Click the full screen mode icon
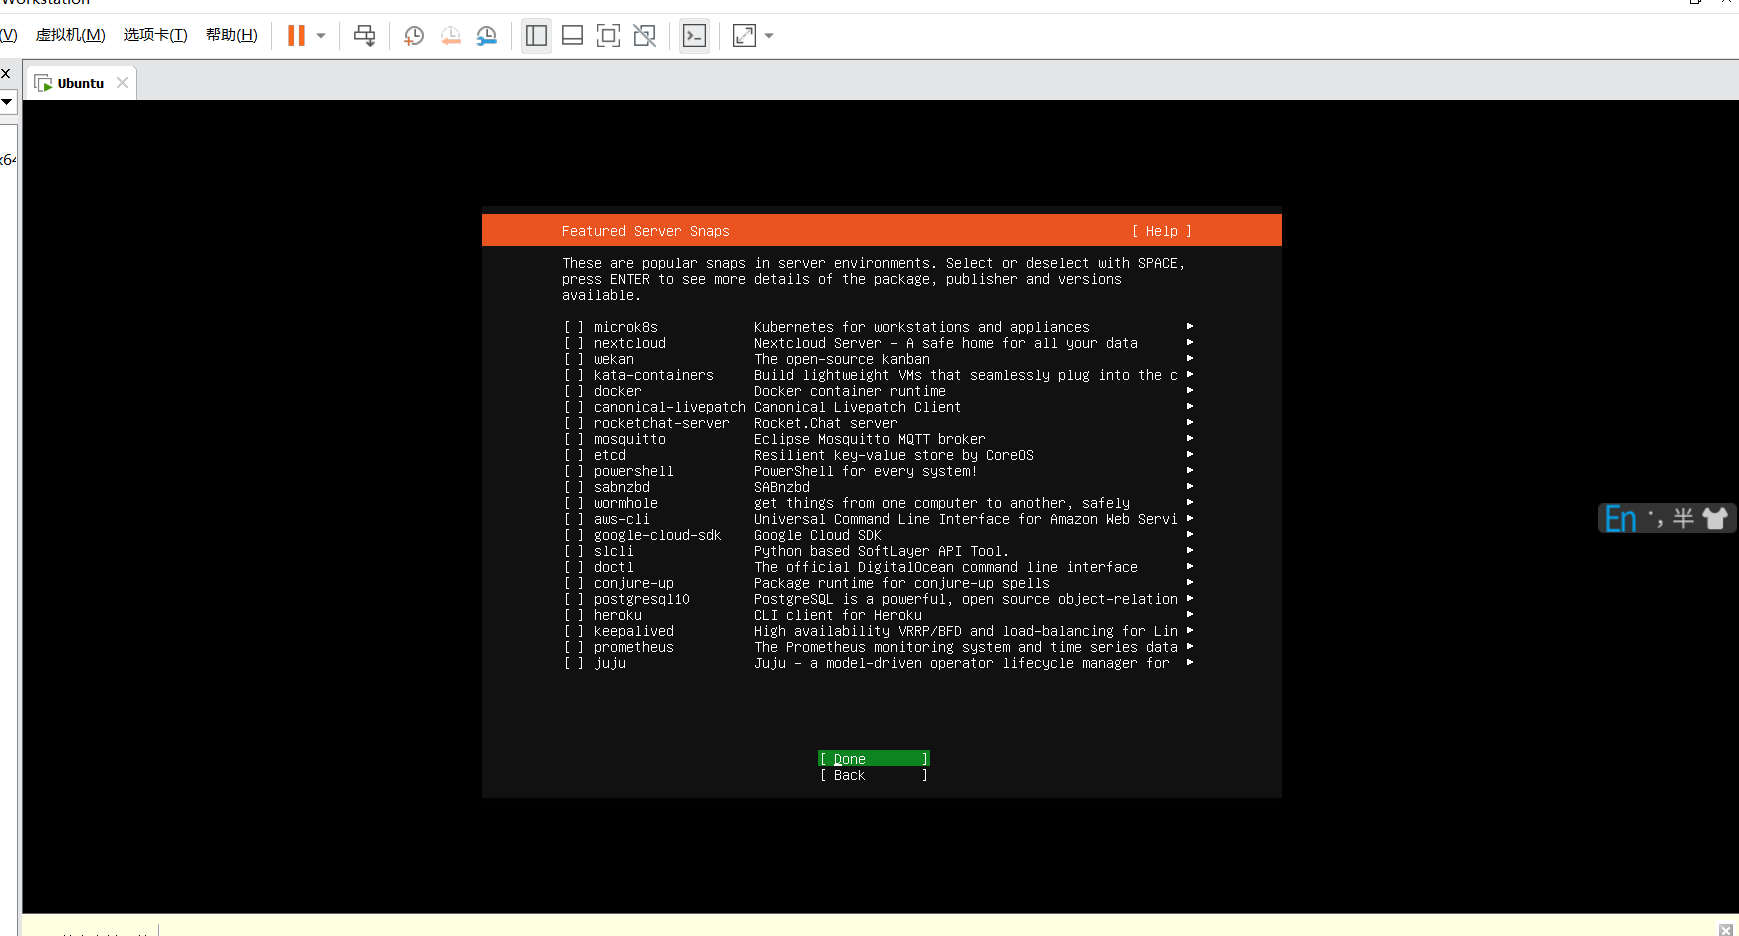The width and height of the screenshot is (1739, 936). coord(608,36)
